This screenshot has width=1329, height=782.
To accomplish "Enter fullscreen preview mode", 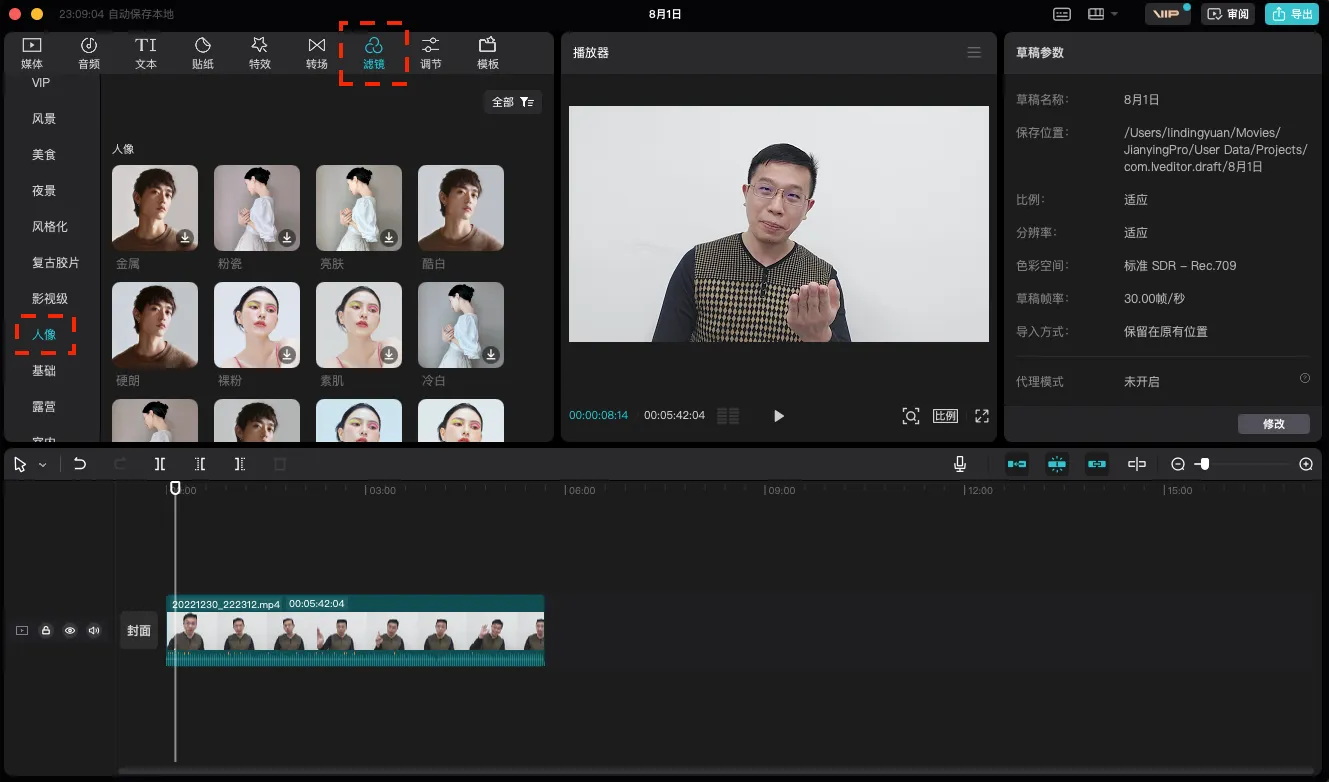I will pyautogui.click(x=982, y=416).
